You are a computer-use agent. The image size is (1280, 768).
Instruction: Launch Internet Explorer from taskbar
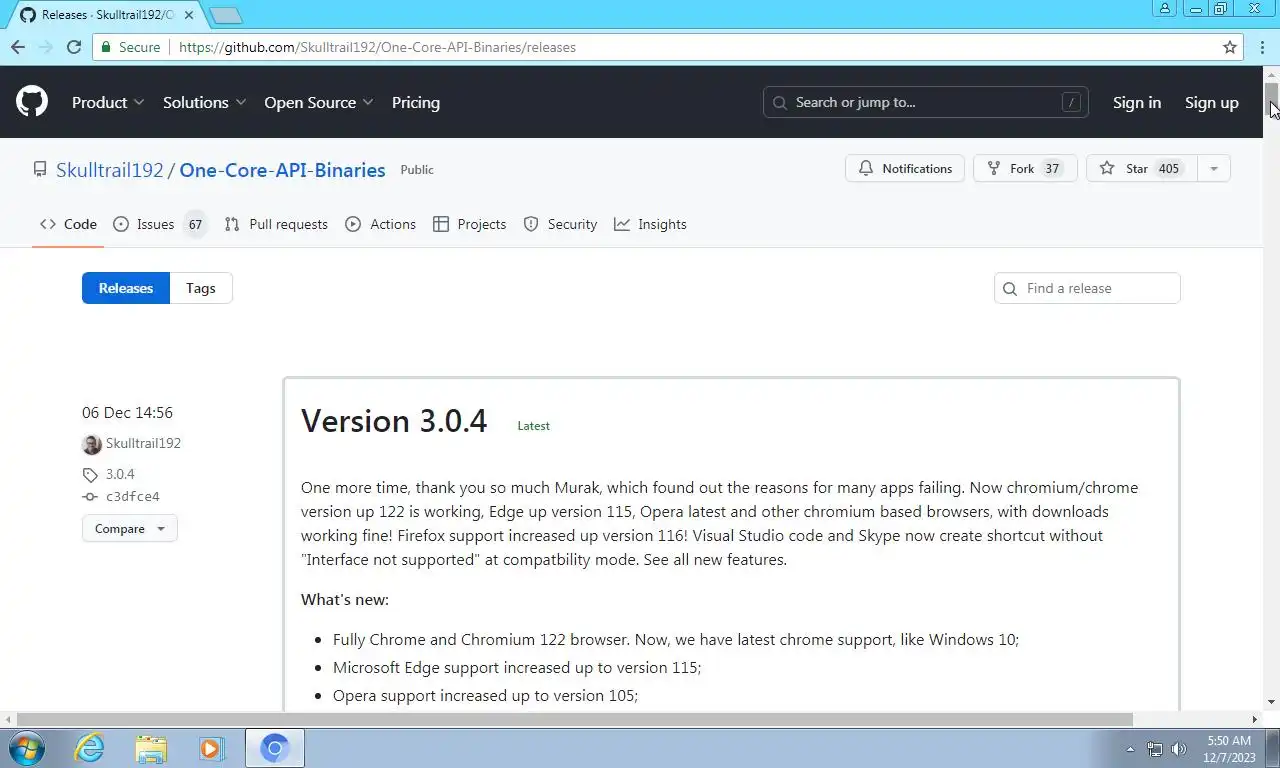[89, 748]
